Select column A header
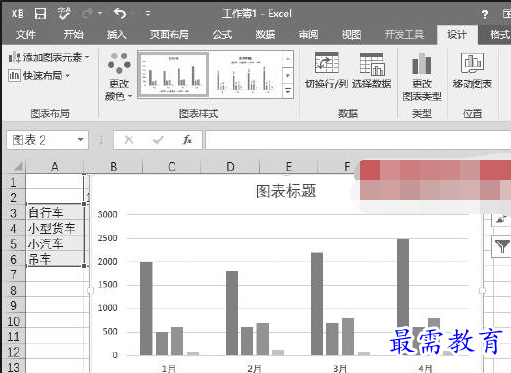Image resolution: width=511 pixels, height=373 pixels. (55, 166)
